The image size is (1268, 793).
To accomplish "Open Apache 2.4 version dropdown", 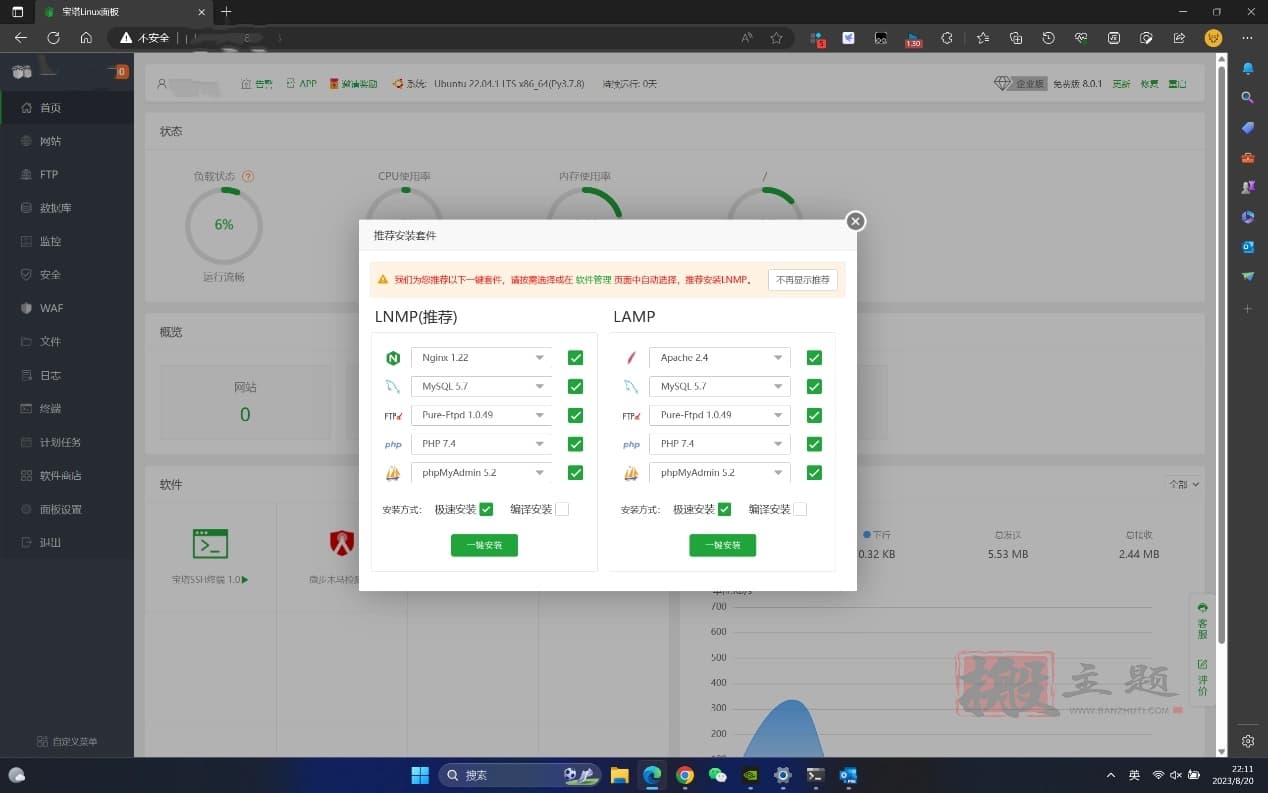I will pyautogui.click(x=719, y=358).
